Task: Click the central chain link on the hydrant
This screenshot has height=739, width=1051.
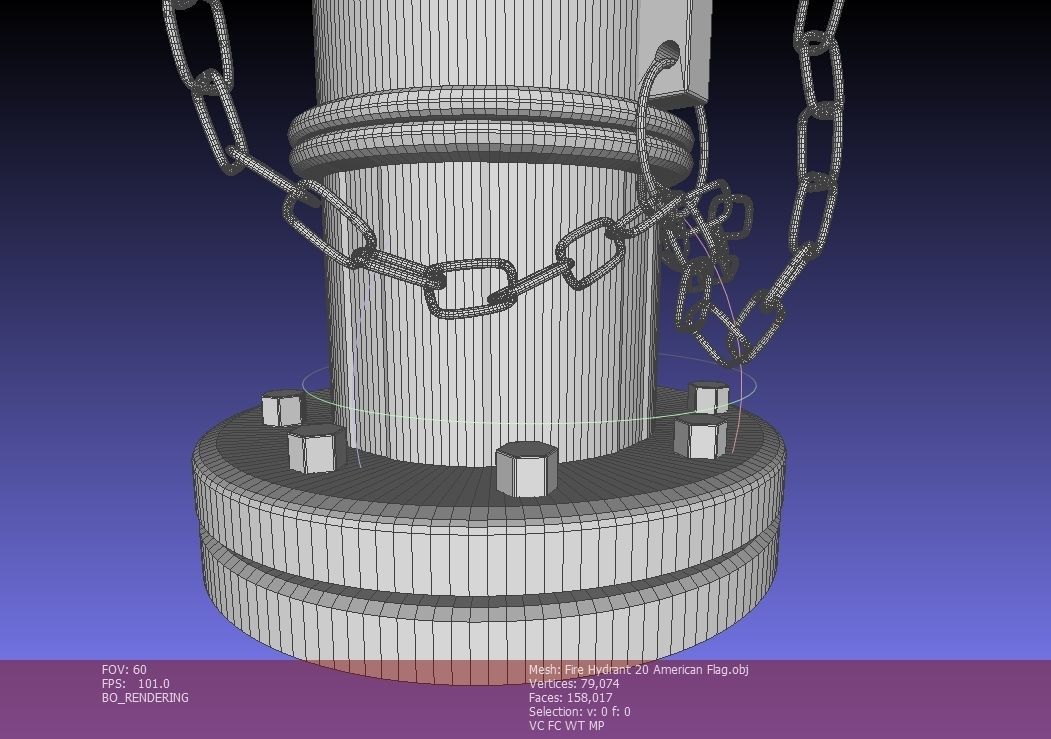Action: [471, 287]
